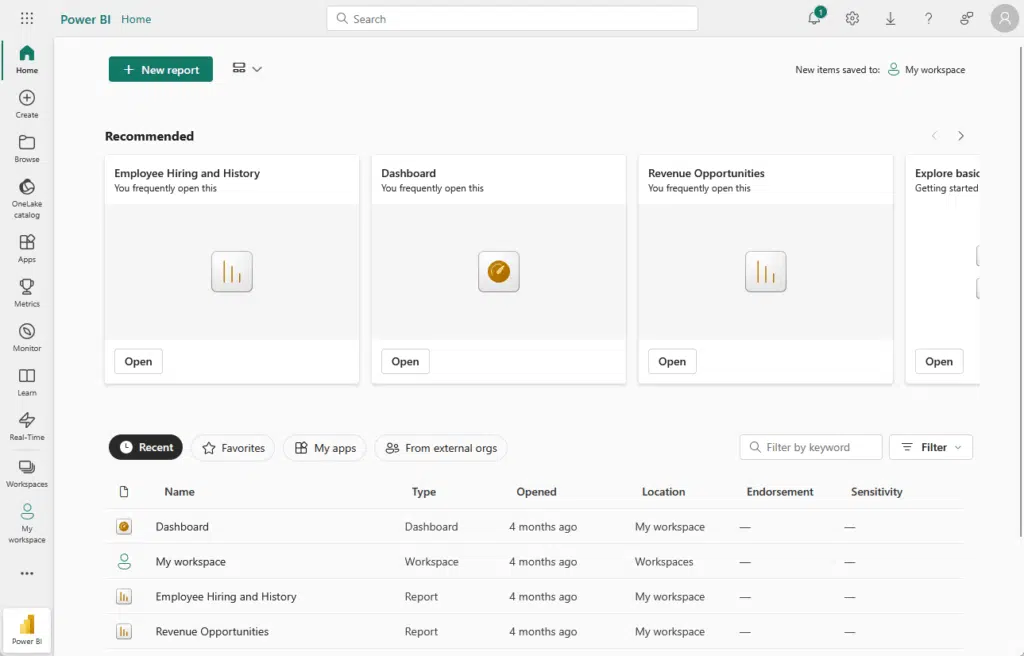Open the Dashboard recommended card
Image resolution: width=1024 pixels, height=656 pixels.
pyautogui.click(x=405, y=361)
